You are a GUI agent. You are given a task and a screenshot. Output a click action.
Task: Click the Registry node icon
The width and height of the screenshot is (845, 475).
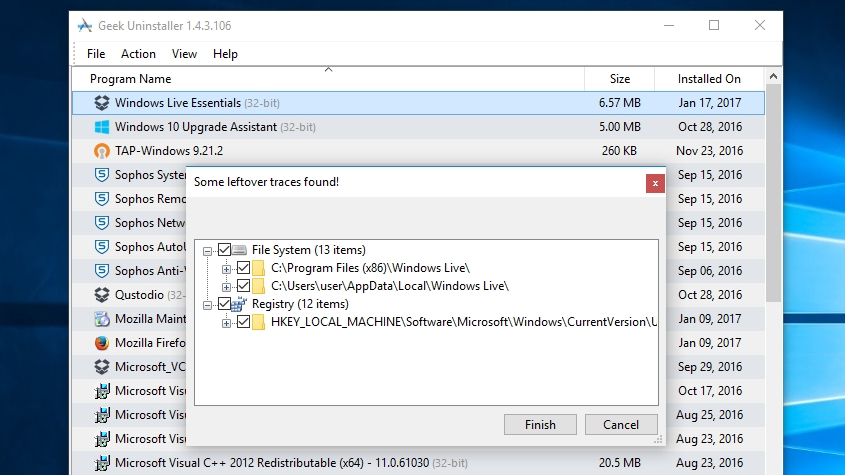click(239, 304)
